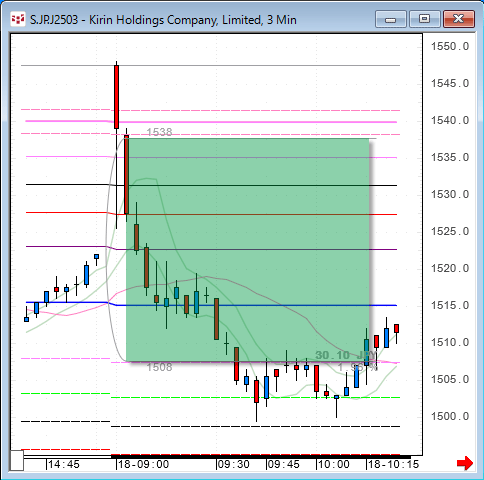Image resolution: width=484 pixels, height=480 pixels.
Task: Click the 1515.0 price axis label
Action: [x=450, y=305]
